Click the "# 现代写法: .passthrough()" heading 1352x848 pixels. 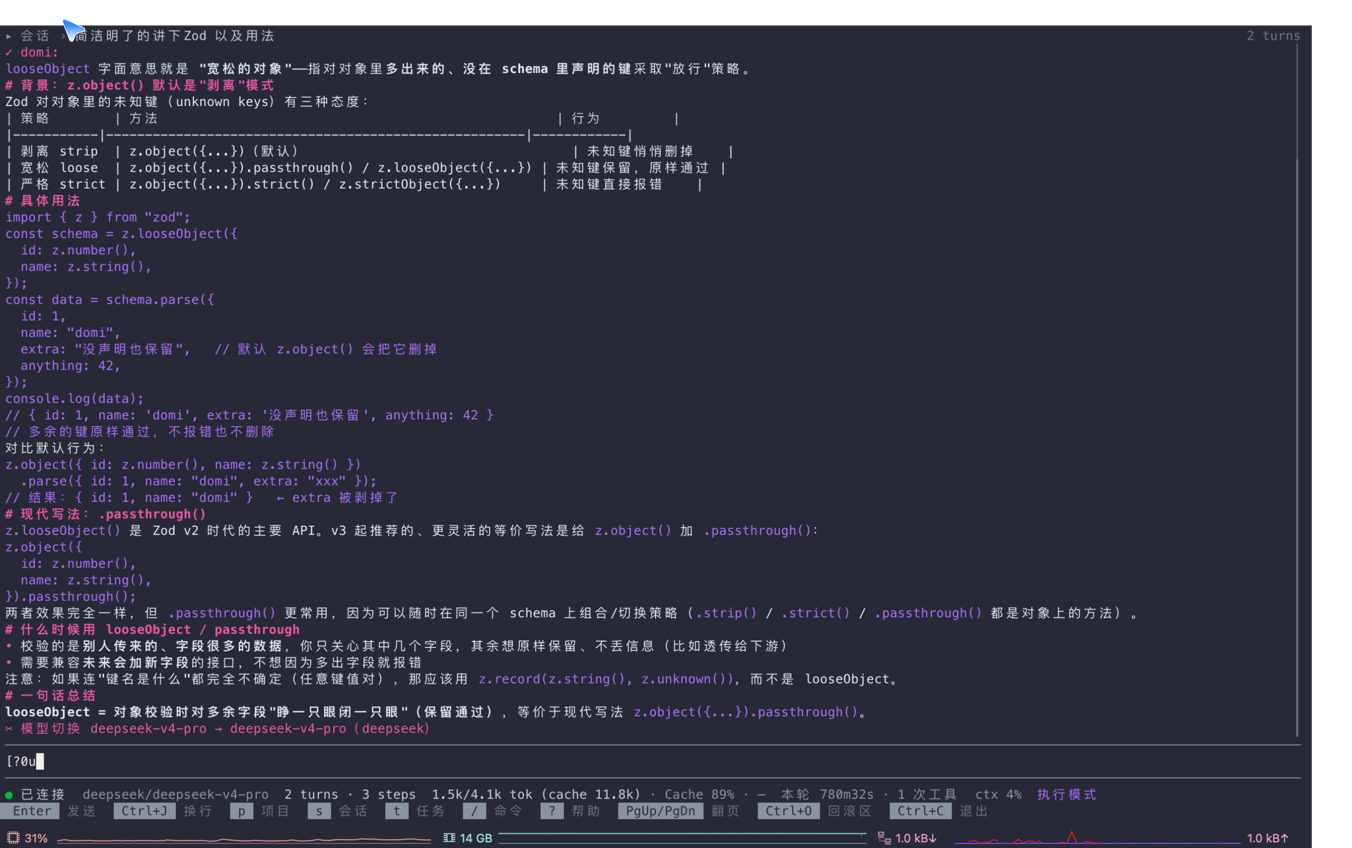click(106, 514)
